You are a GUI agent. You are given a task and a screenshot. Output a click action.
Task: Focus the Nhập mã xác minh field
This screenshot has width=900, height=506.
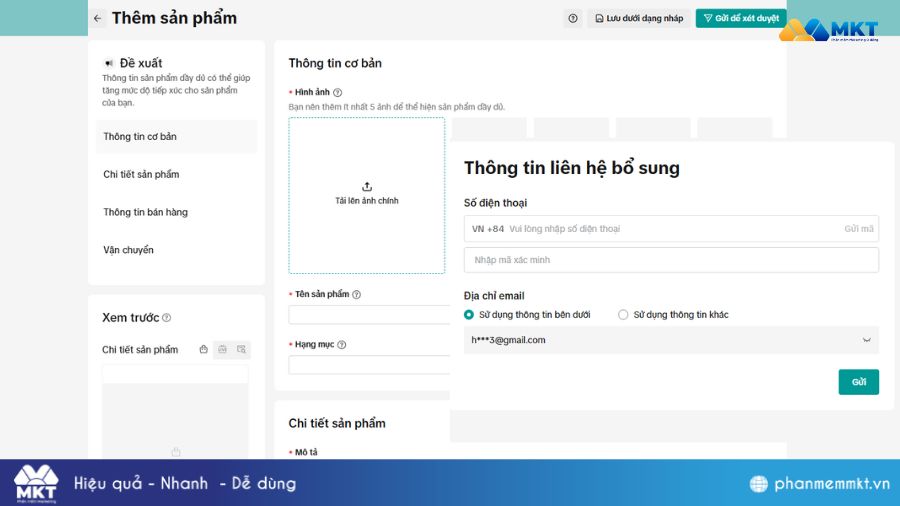click(x=671, y=260)
